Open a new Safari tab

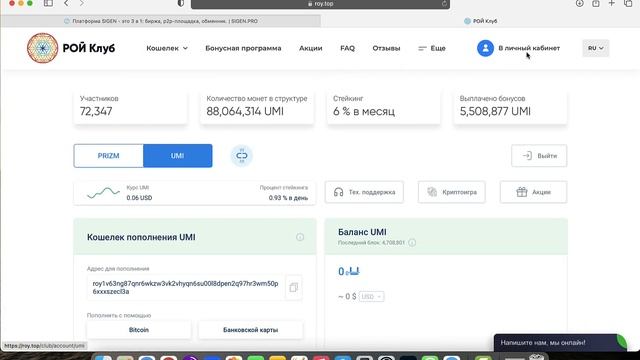tap(611, 3)
